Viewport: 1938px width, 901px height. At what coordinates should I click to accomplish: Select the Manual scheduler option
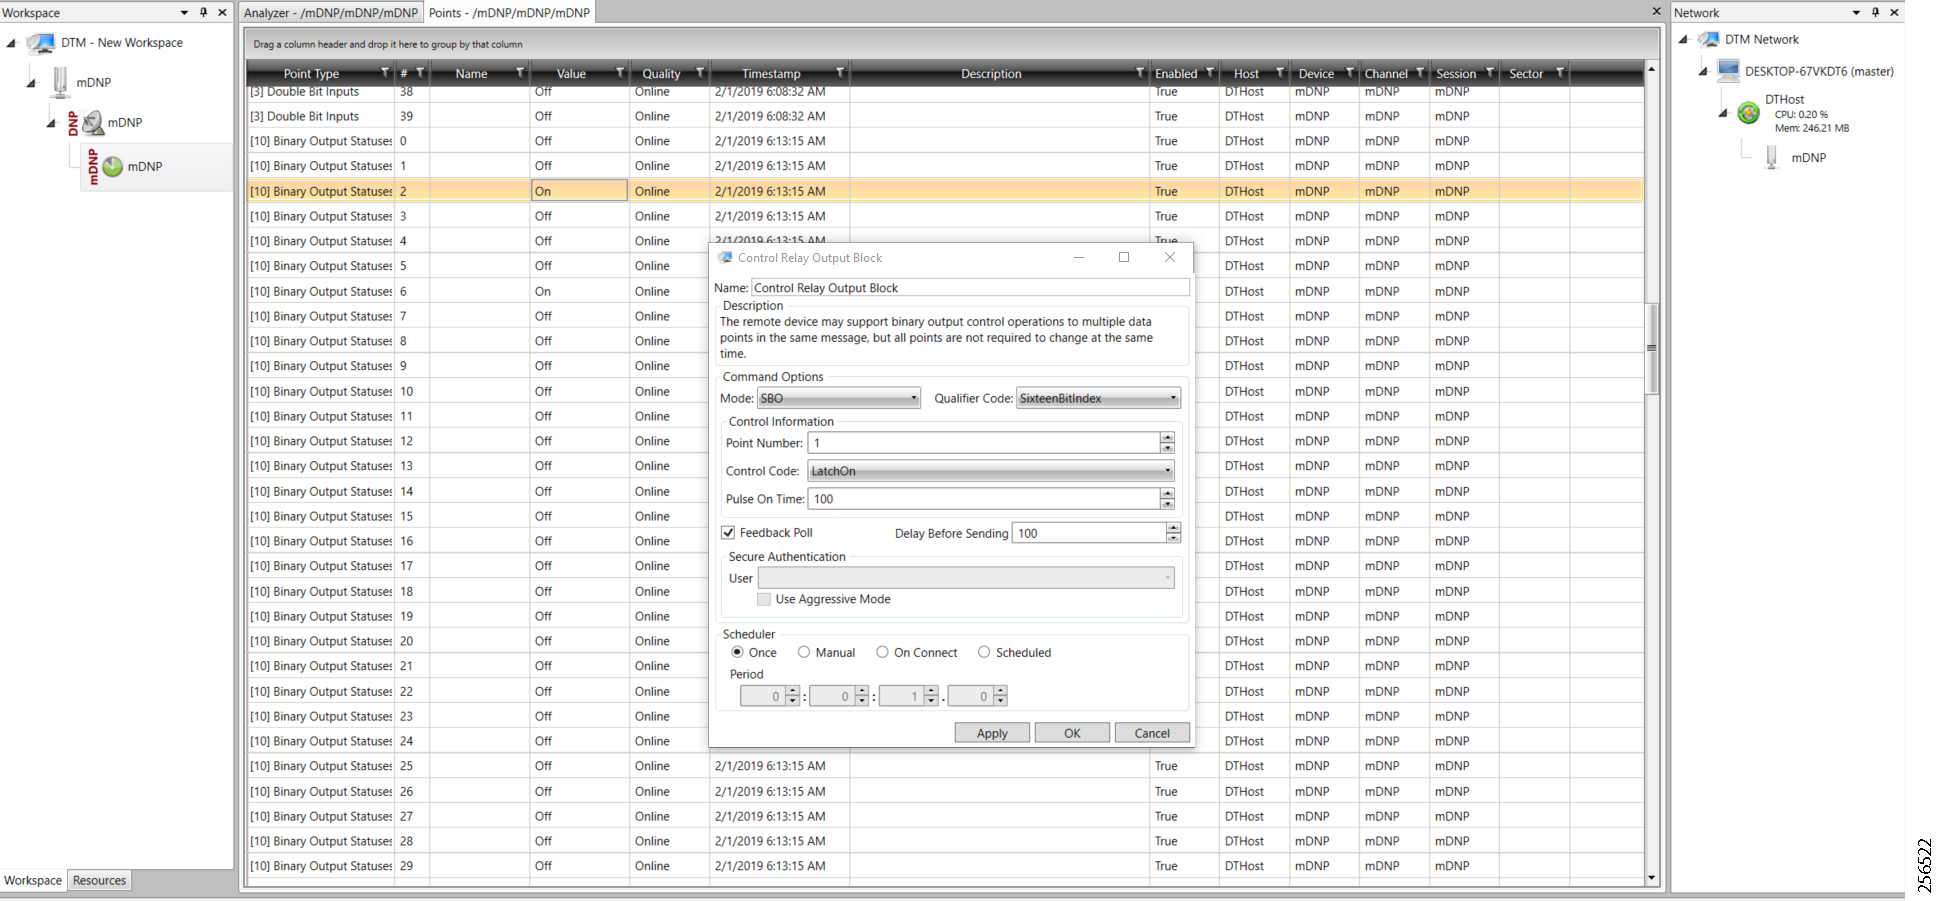[804, 652]
